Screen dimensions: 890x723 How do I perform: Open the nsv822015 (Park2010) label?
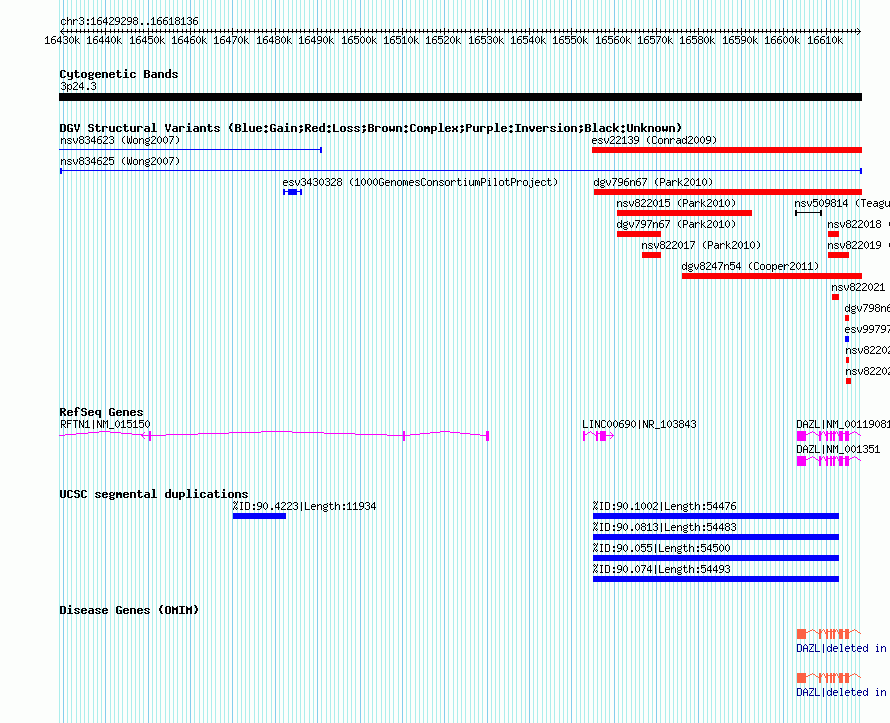coord(677,203)
